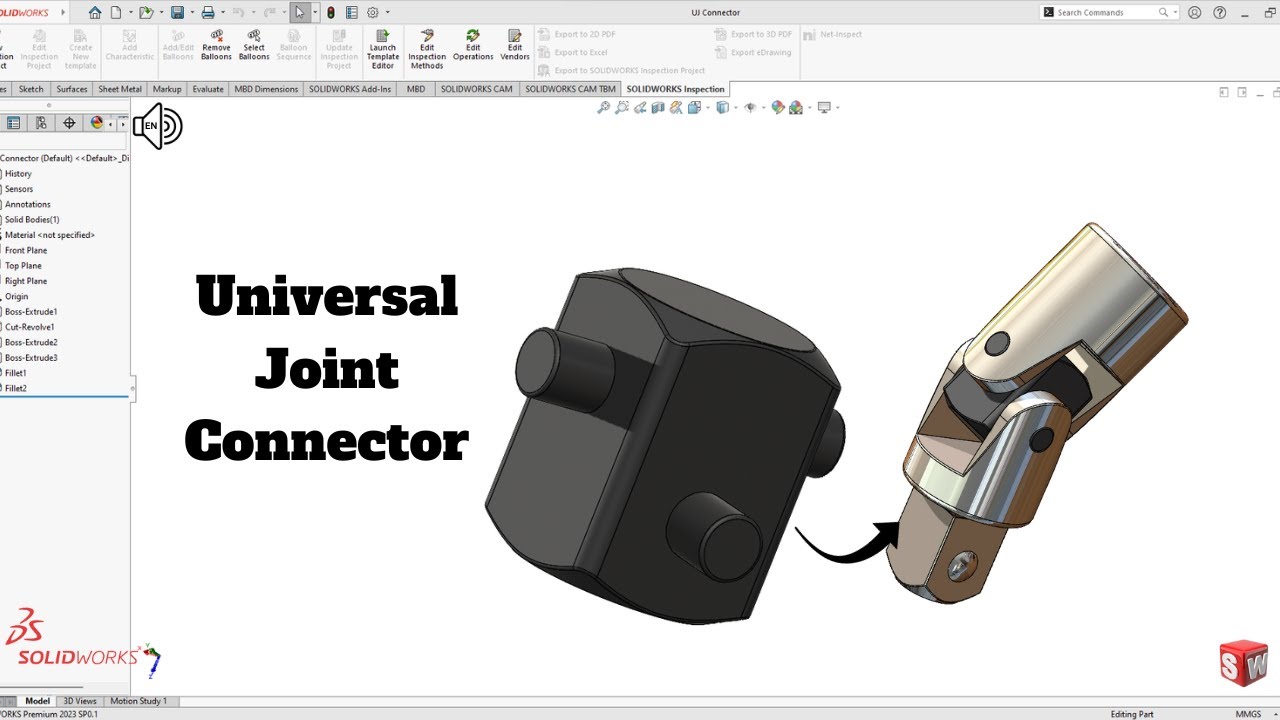Select Fillet2 in the feature tree
Viewport: 1280px width, 720px height.
(x=16, y=388)
